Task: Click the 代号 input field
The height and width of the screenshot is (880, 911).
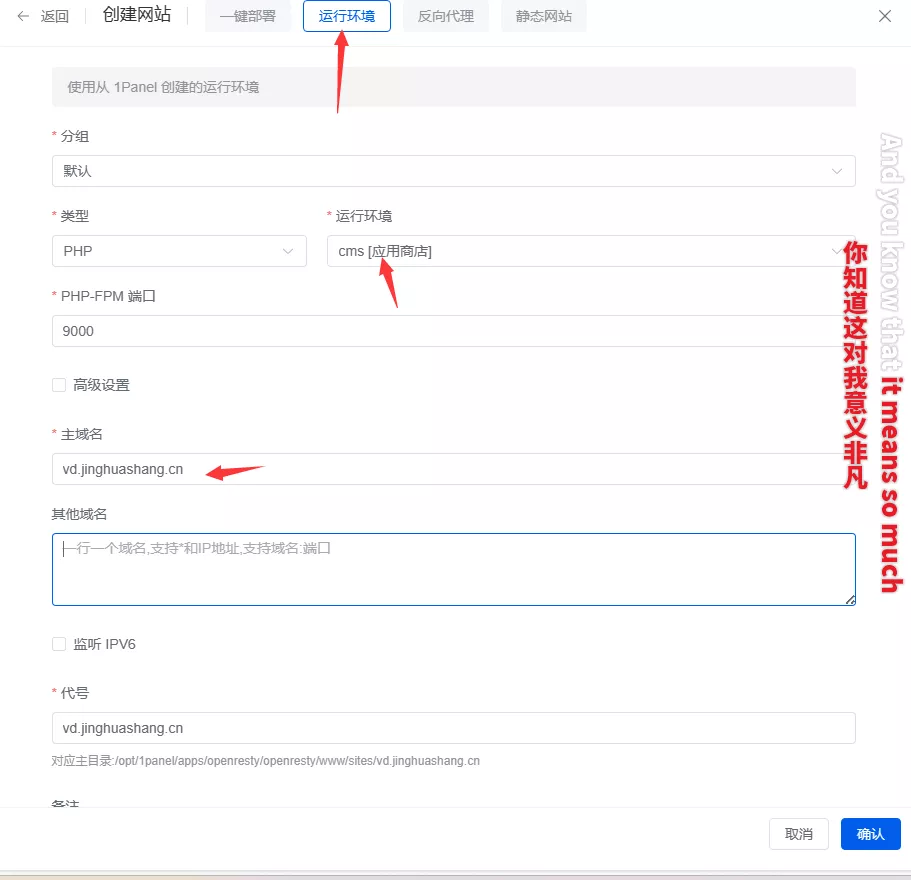Action: [x=453, y=728]
